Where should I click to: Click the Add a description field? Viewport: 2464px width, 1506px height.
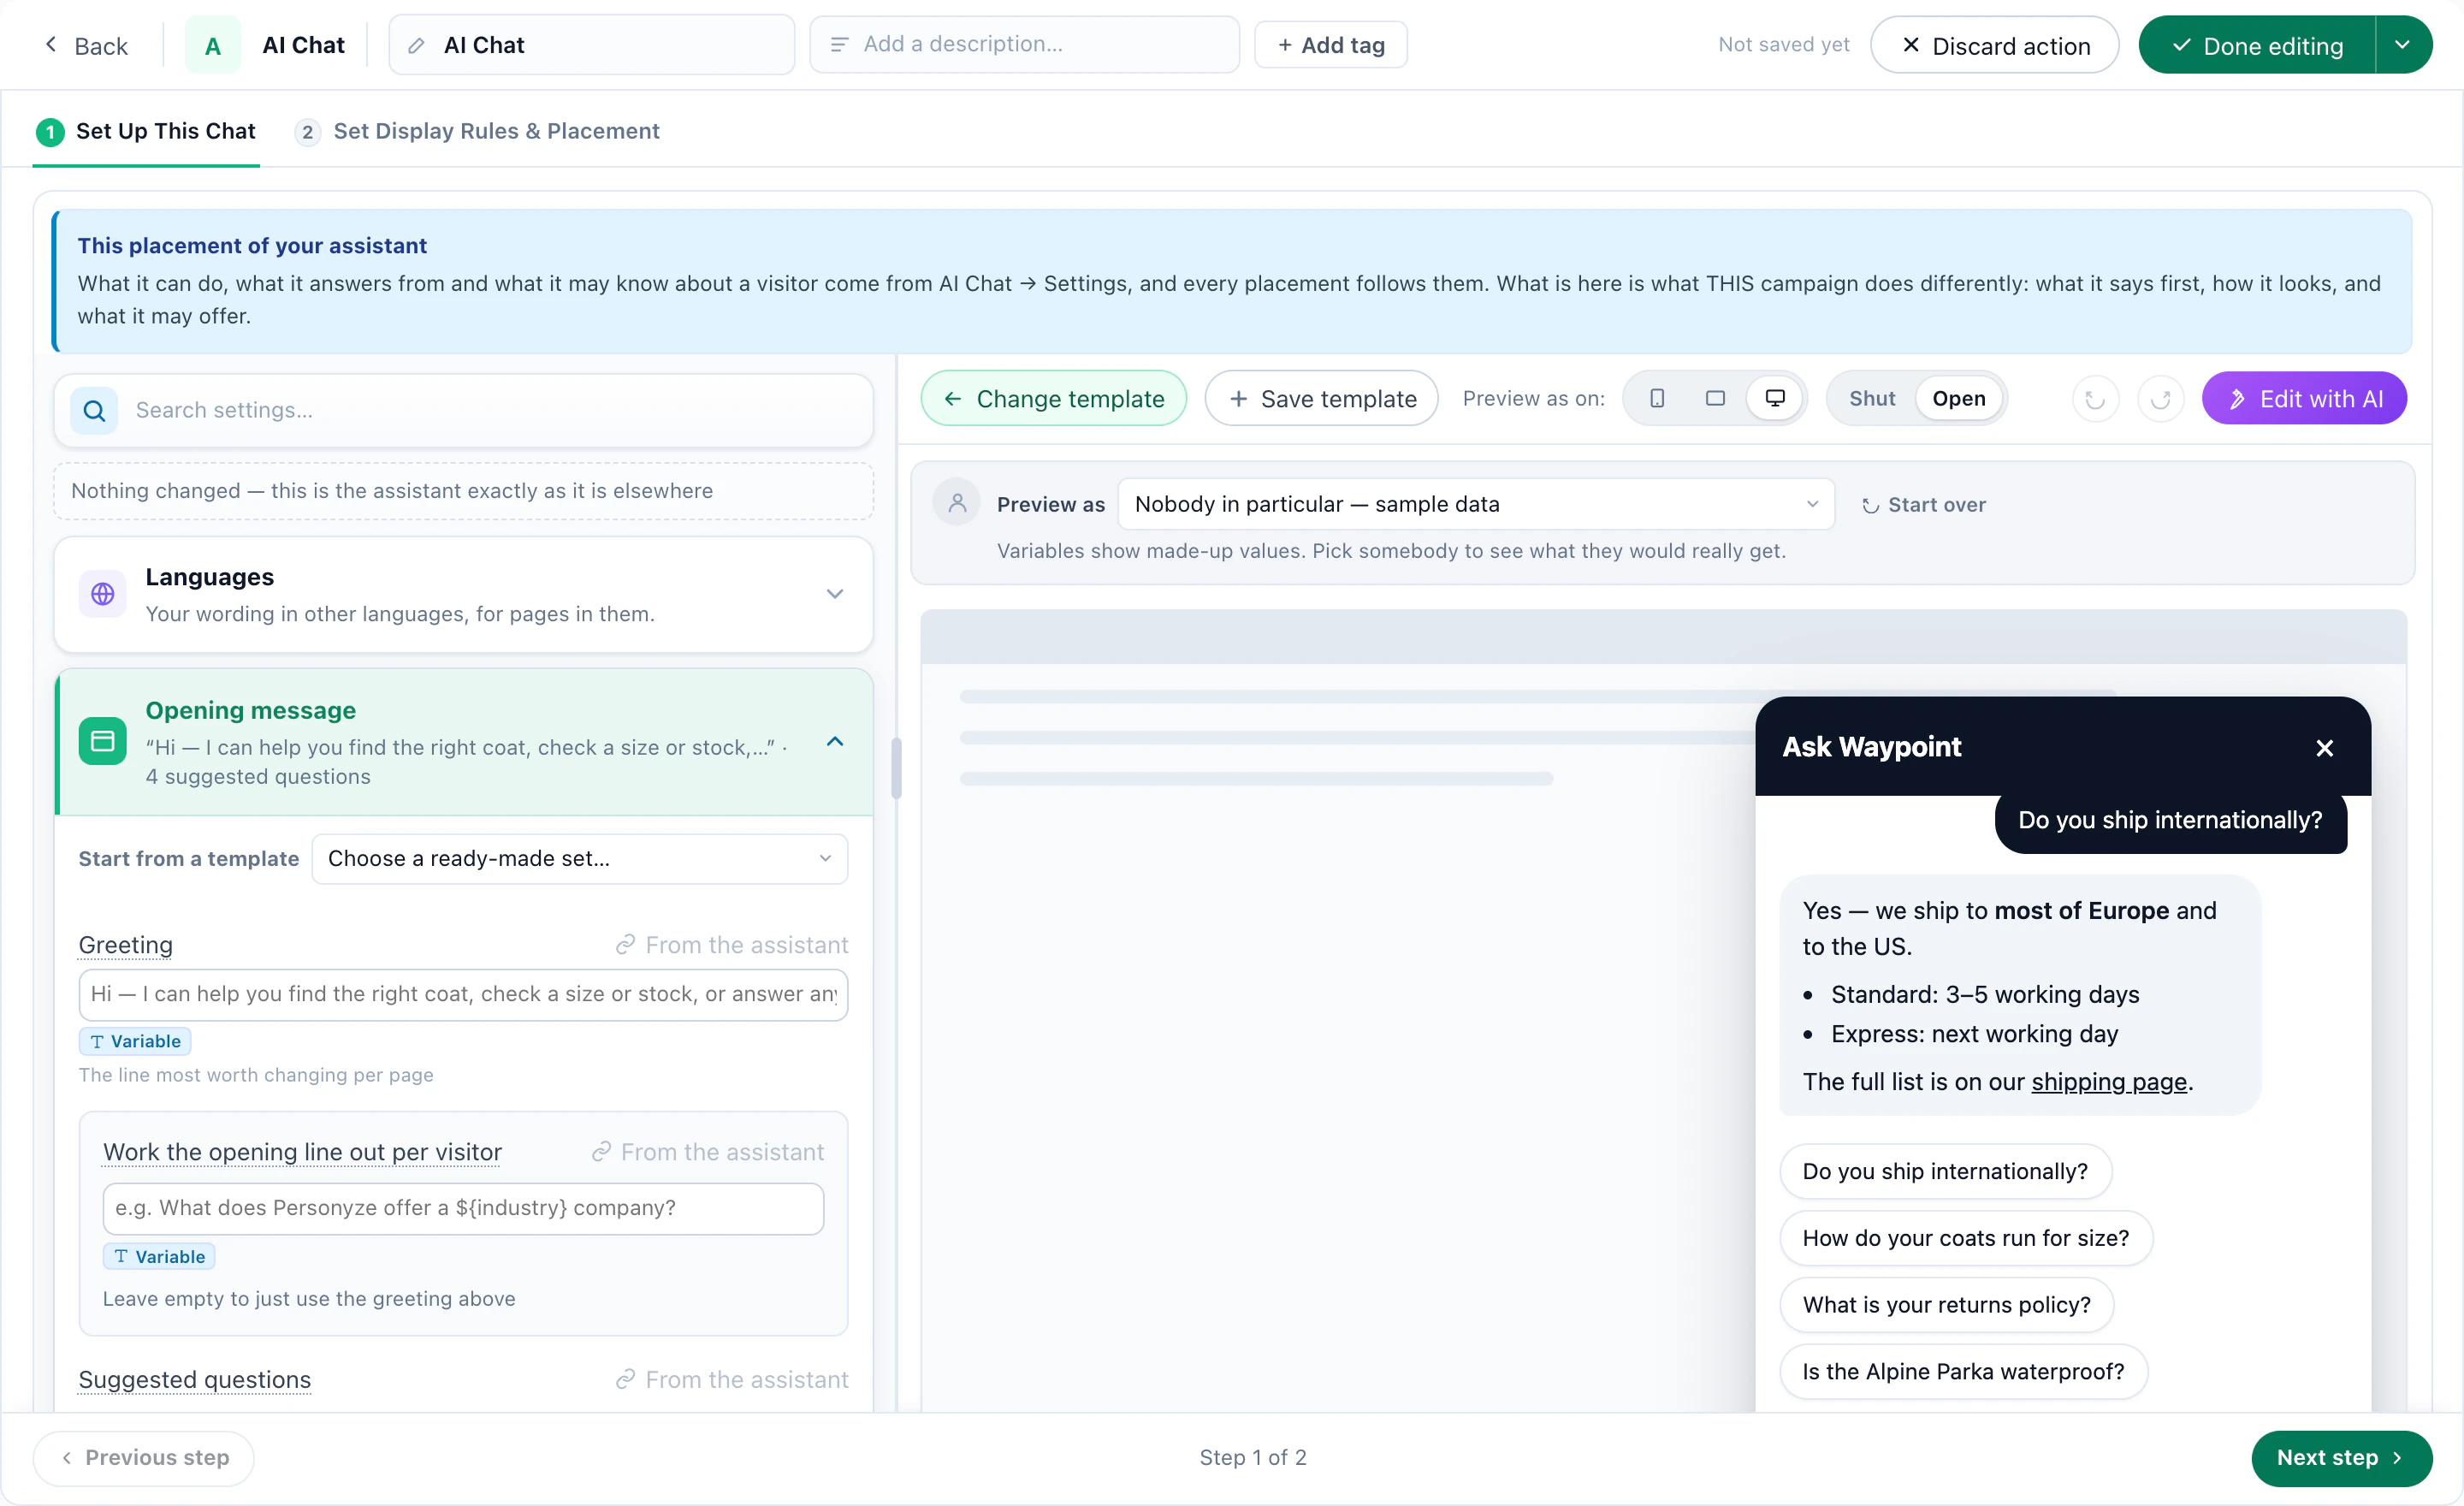pyautogui.click(x=1025, y=44)
